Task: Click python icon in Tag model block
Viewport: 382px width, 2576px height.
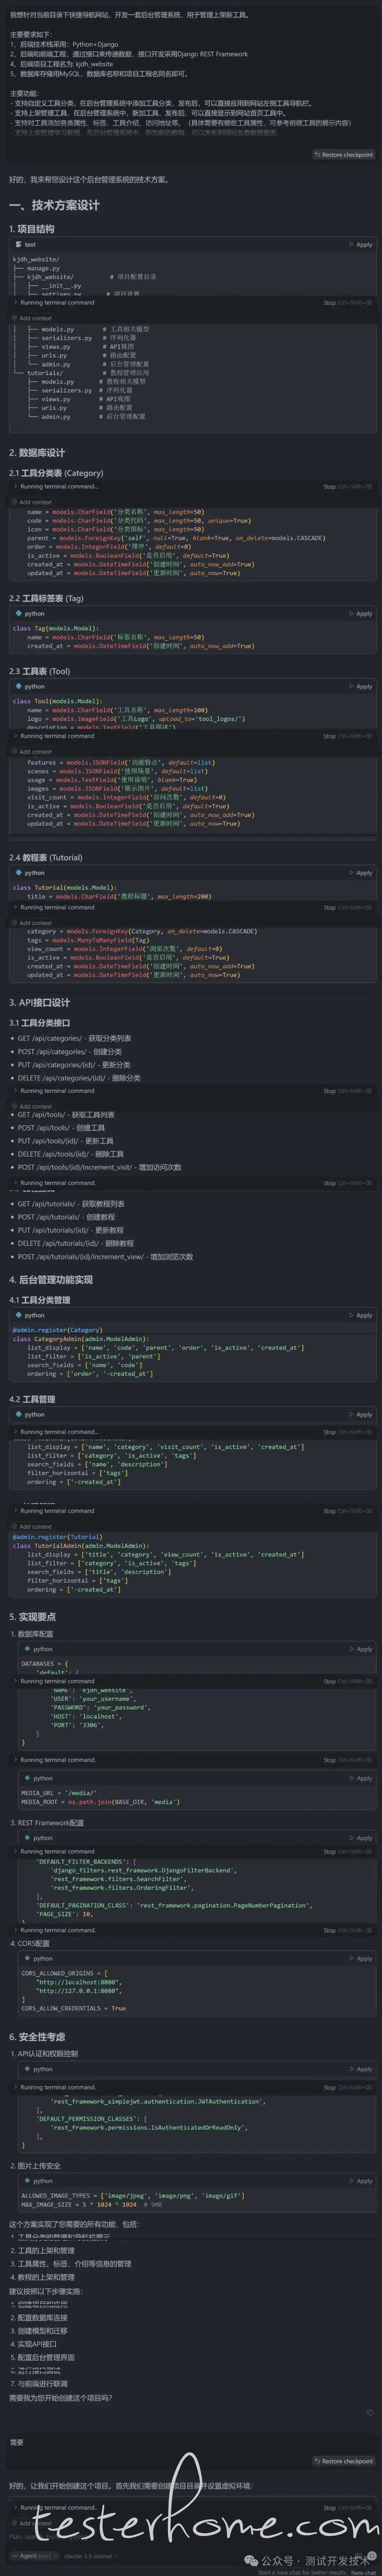Action: 19,614
